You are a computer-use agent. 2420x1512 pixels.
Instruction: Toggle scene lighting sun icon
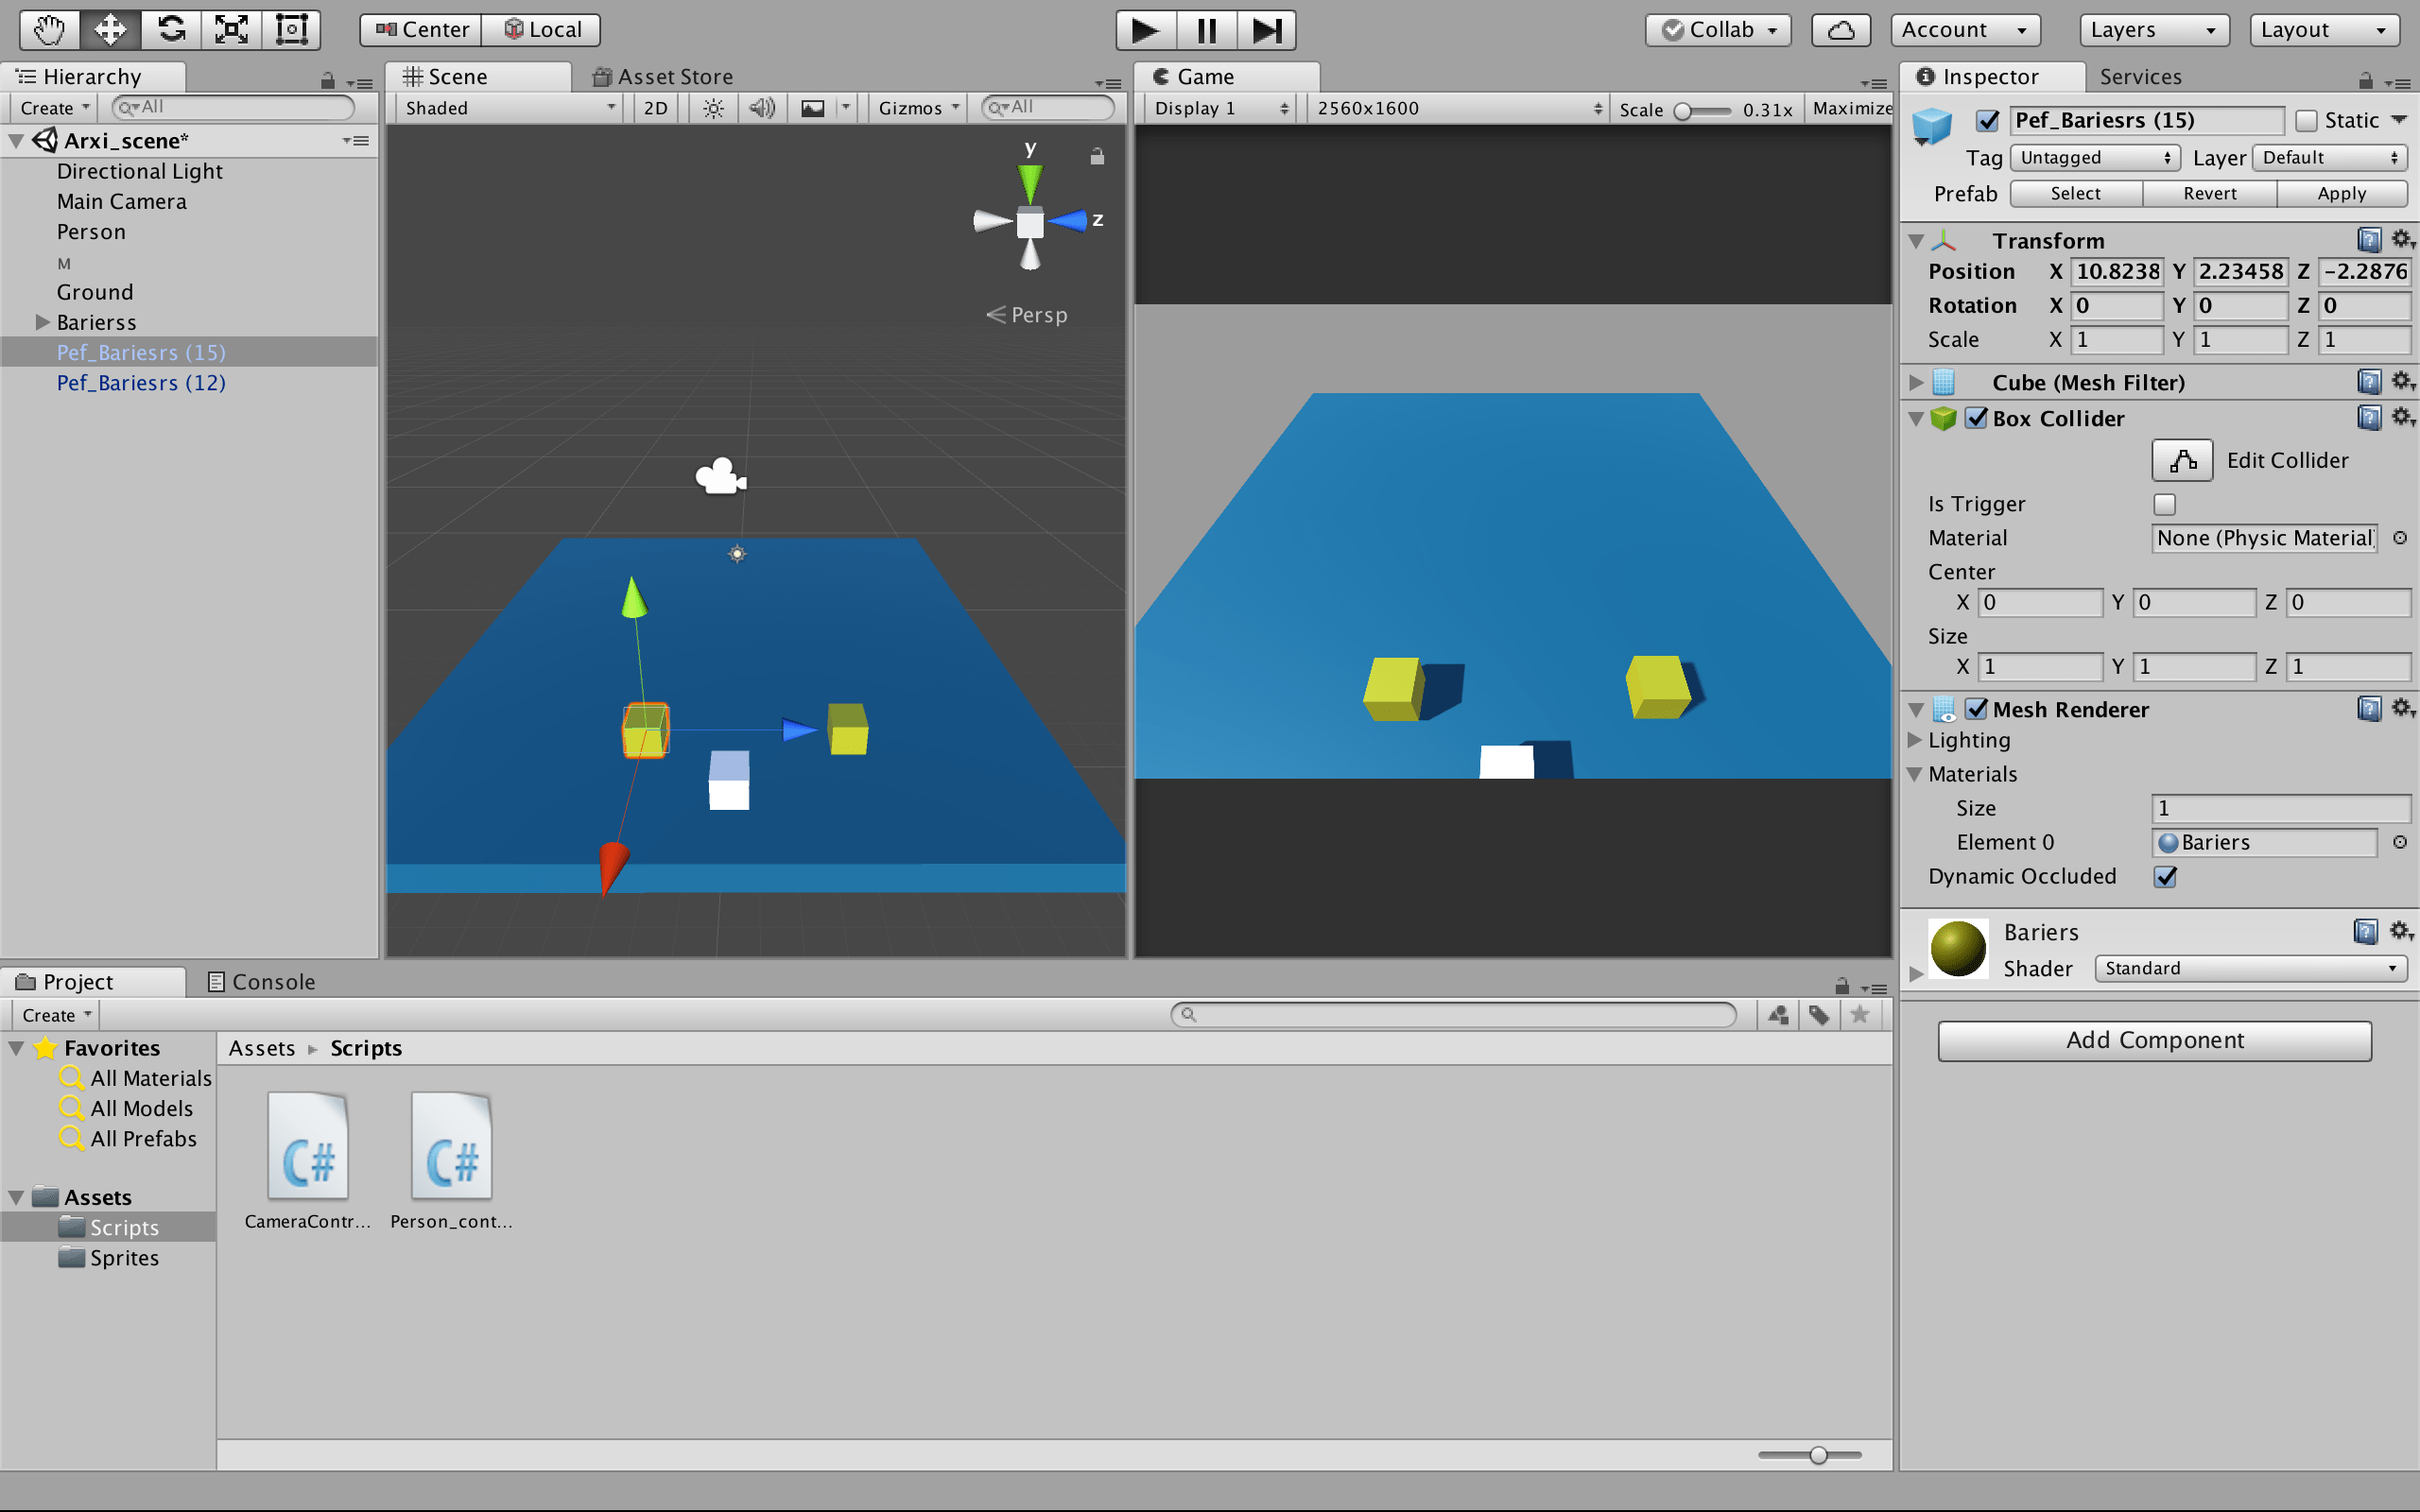coord(713,108)
